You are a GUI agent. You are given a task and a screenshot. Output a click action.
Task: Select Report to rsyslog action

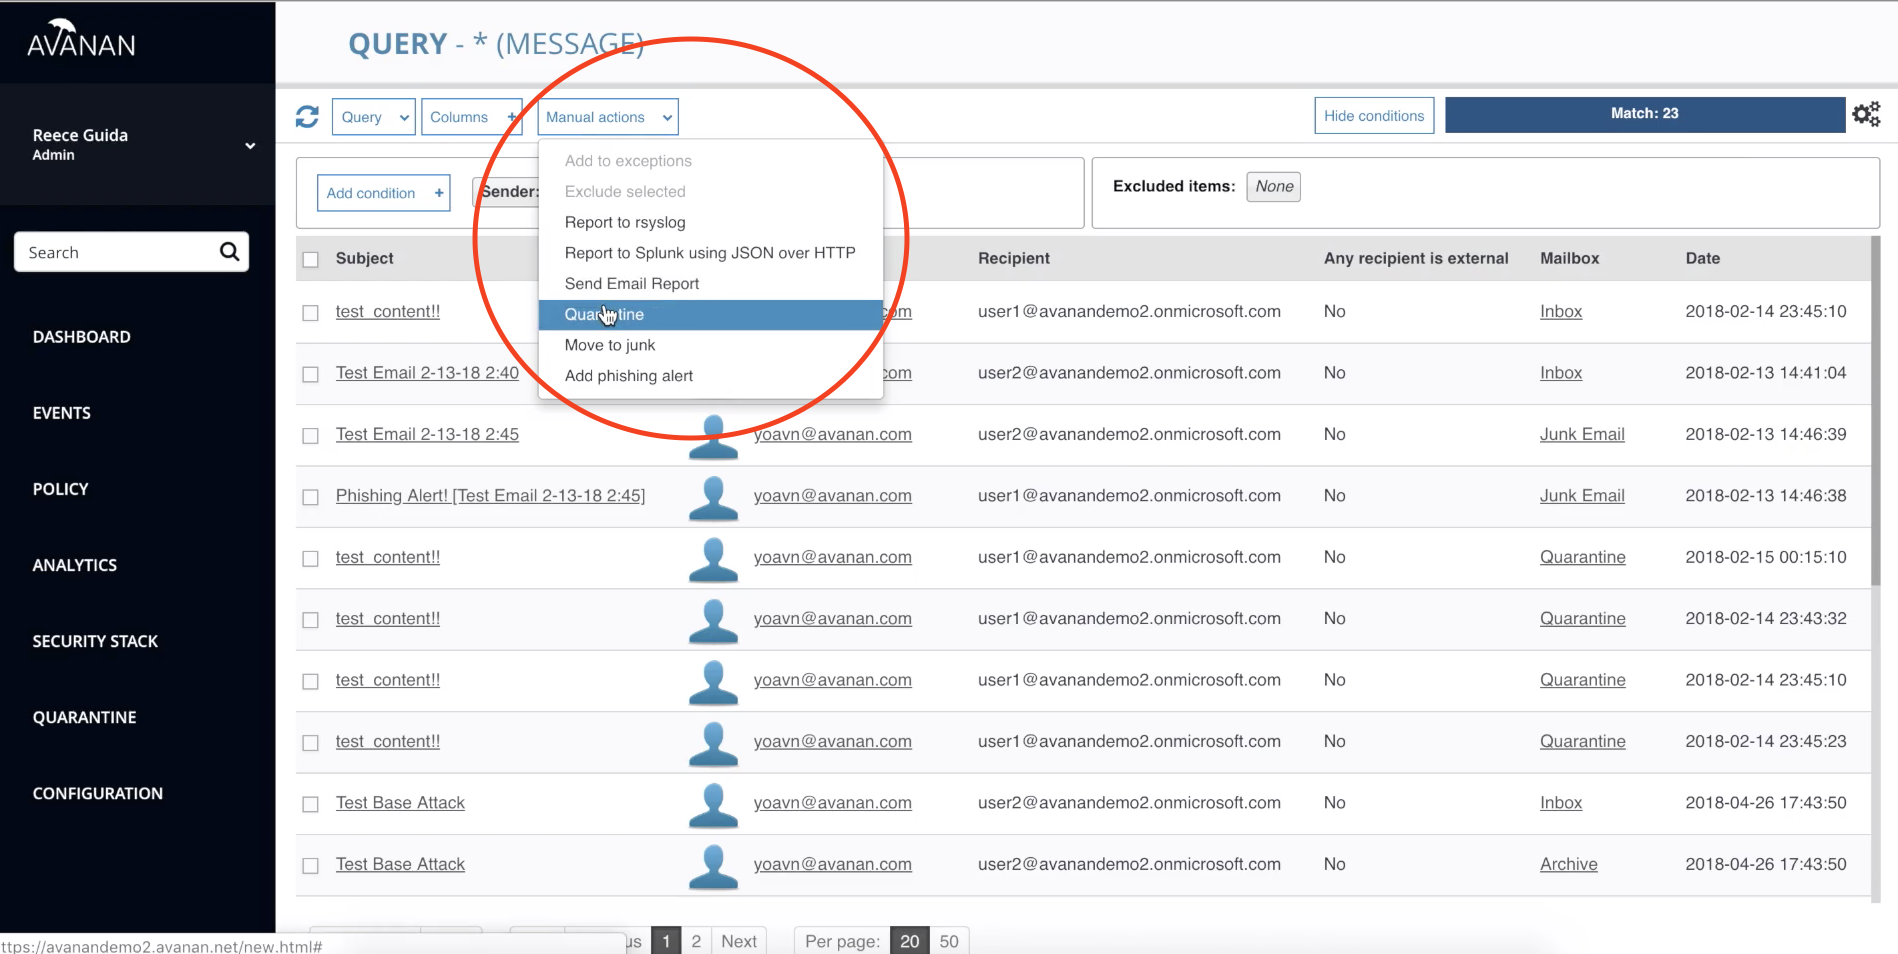(x=710, y=222)
